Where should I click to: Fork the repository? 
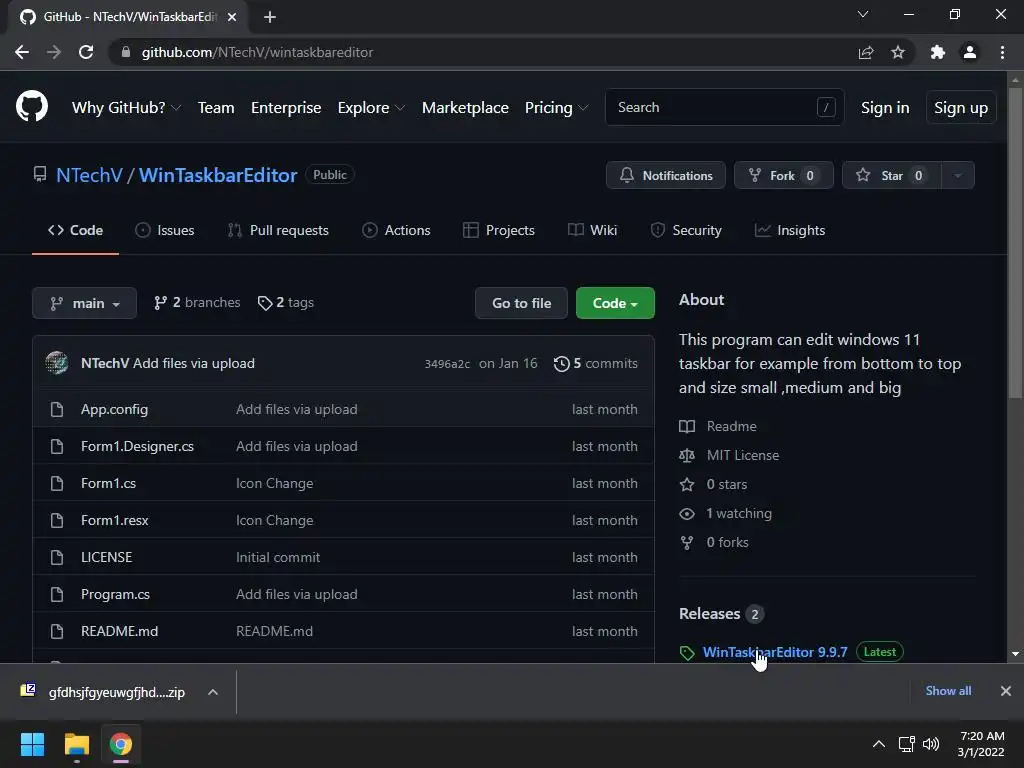[784, 176]
